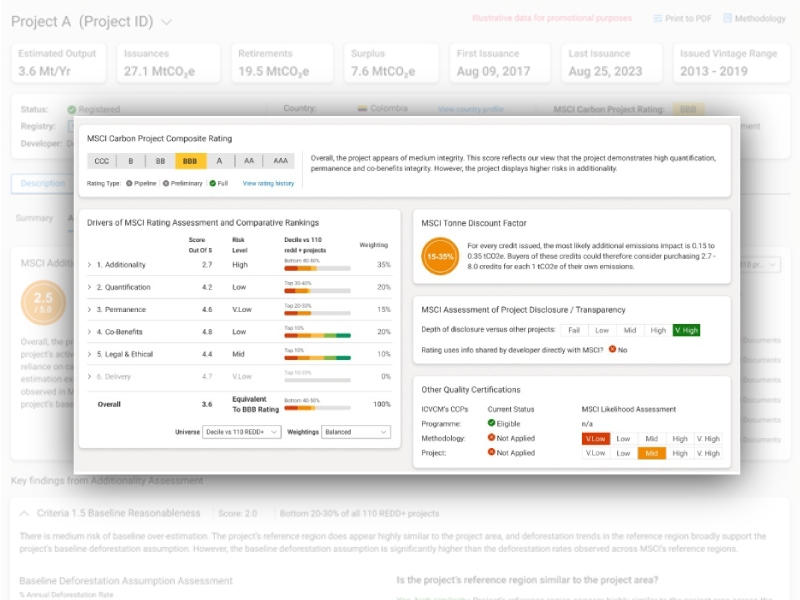Click Methodology Not Applied cross icon
Viewport: 800px width, 600px height.
(491, 438)
